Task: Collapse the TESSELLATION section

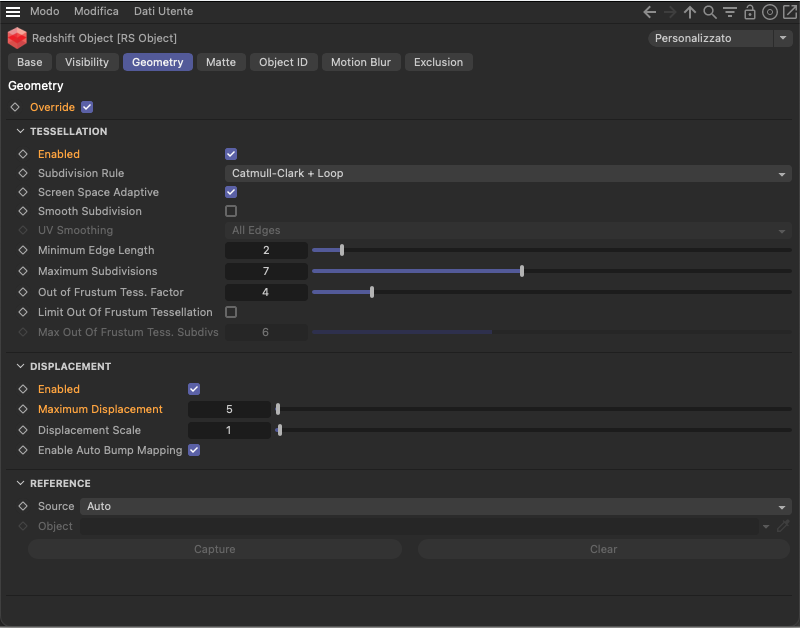Action: tap(20, 132)
